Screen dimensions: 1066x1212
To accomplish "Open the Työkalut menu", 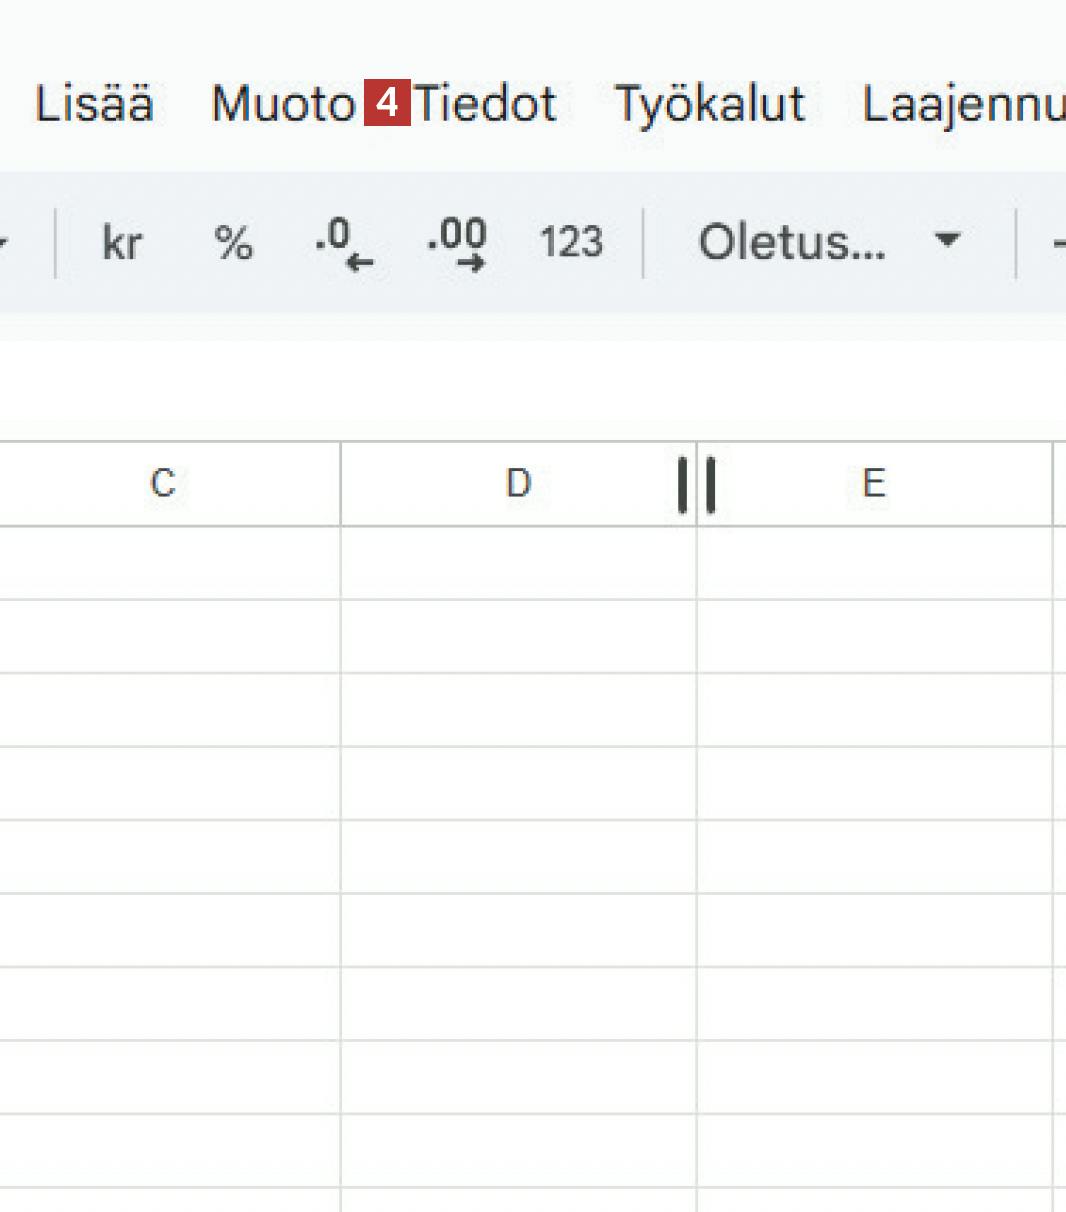I will [710, 104].
